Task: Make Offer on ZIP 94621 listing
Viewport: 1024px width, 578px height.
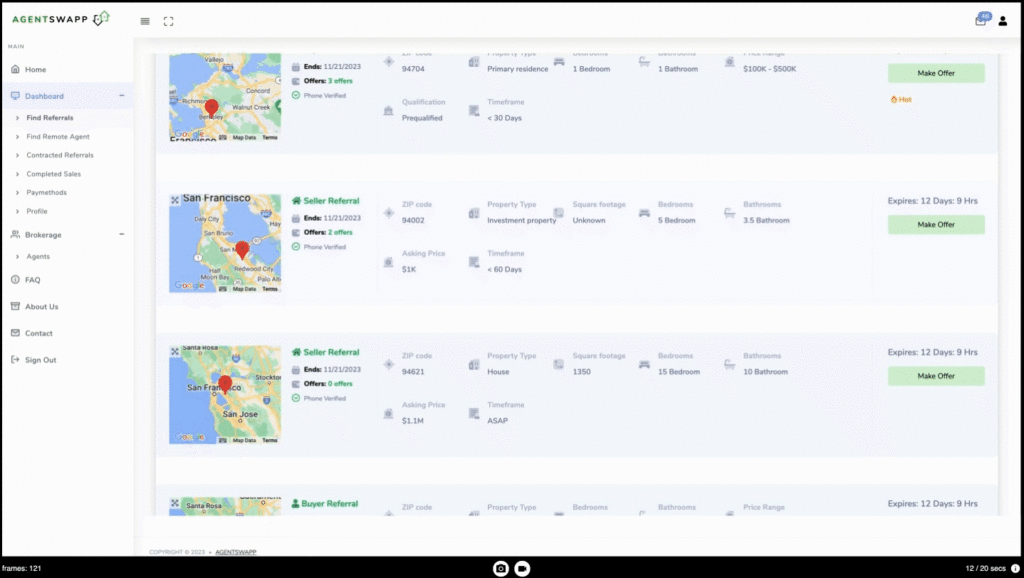Action: coord(936,376)
